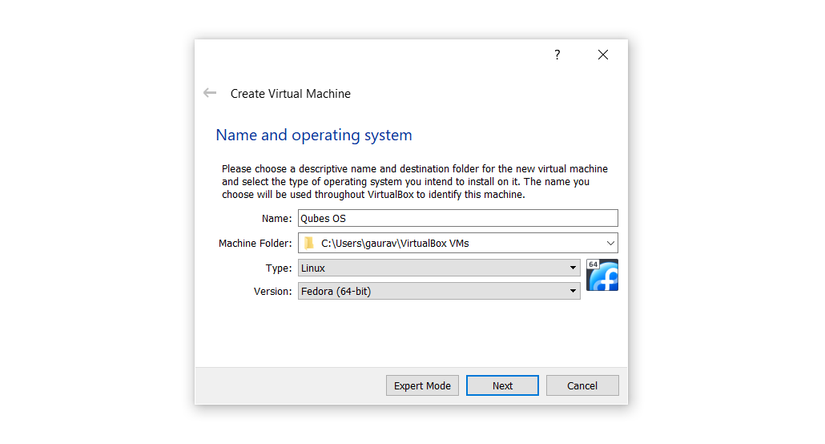Expand the Machine Folder path dropdown
Image resolution: width=825 pixels, height=444 pixels.
[610, 243]
